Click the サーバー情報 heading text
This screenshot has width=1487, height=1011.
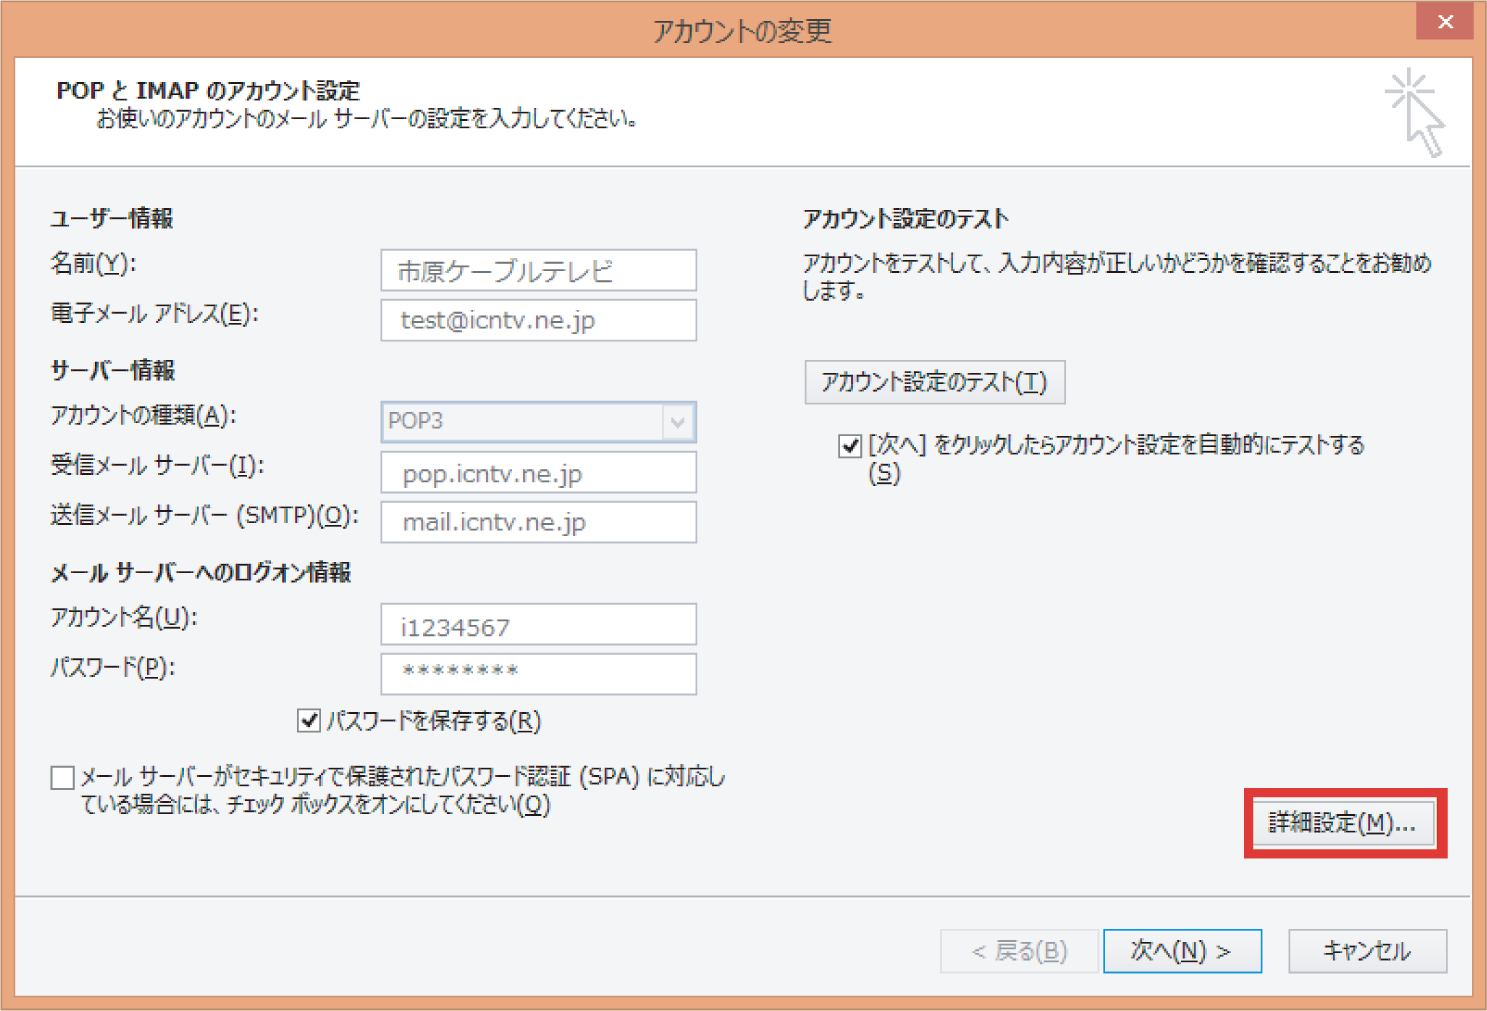[x=113, y=370]
